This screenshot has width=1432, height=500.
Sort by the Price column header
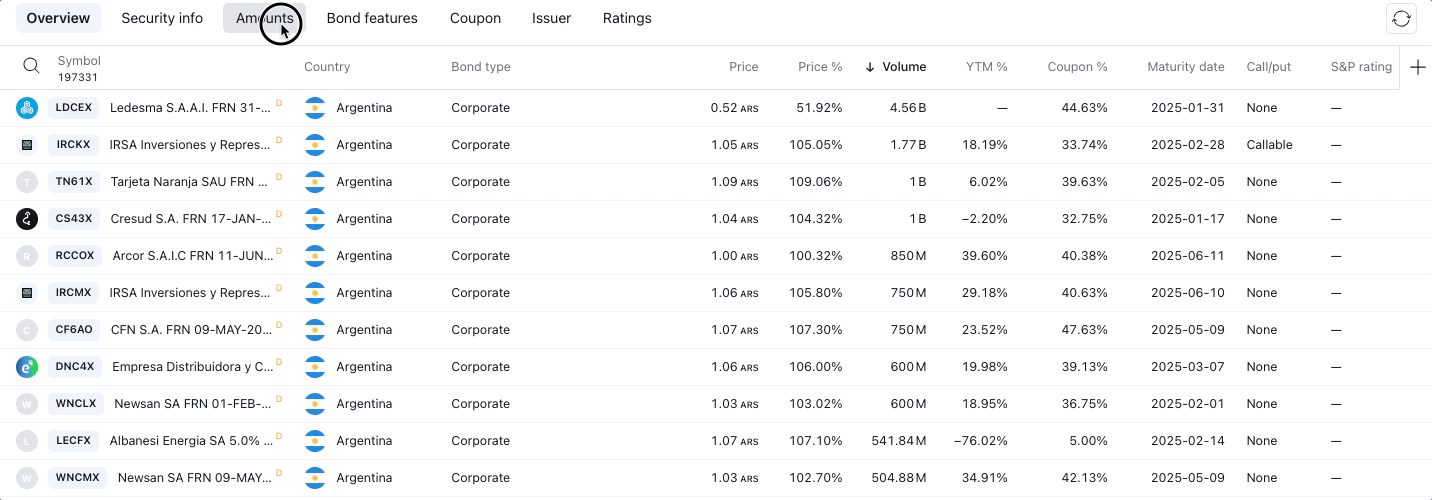pos(744,67)
